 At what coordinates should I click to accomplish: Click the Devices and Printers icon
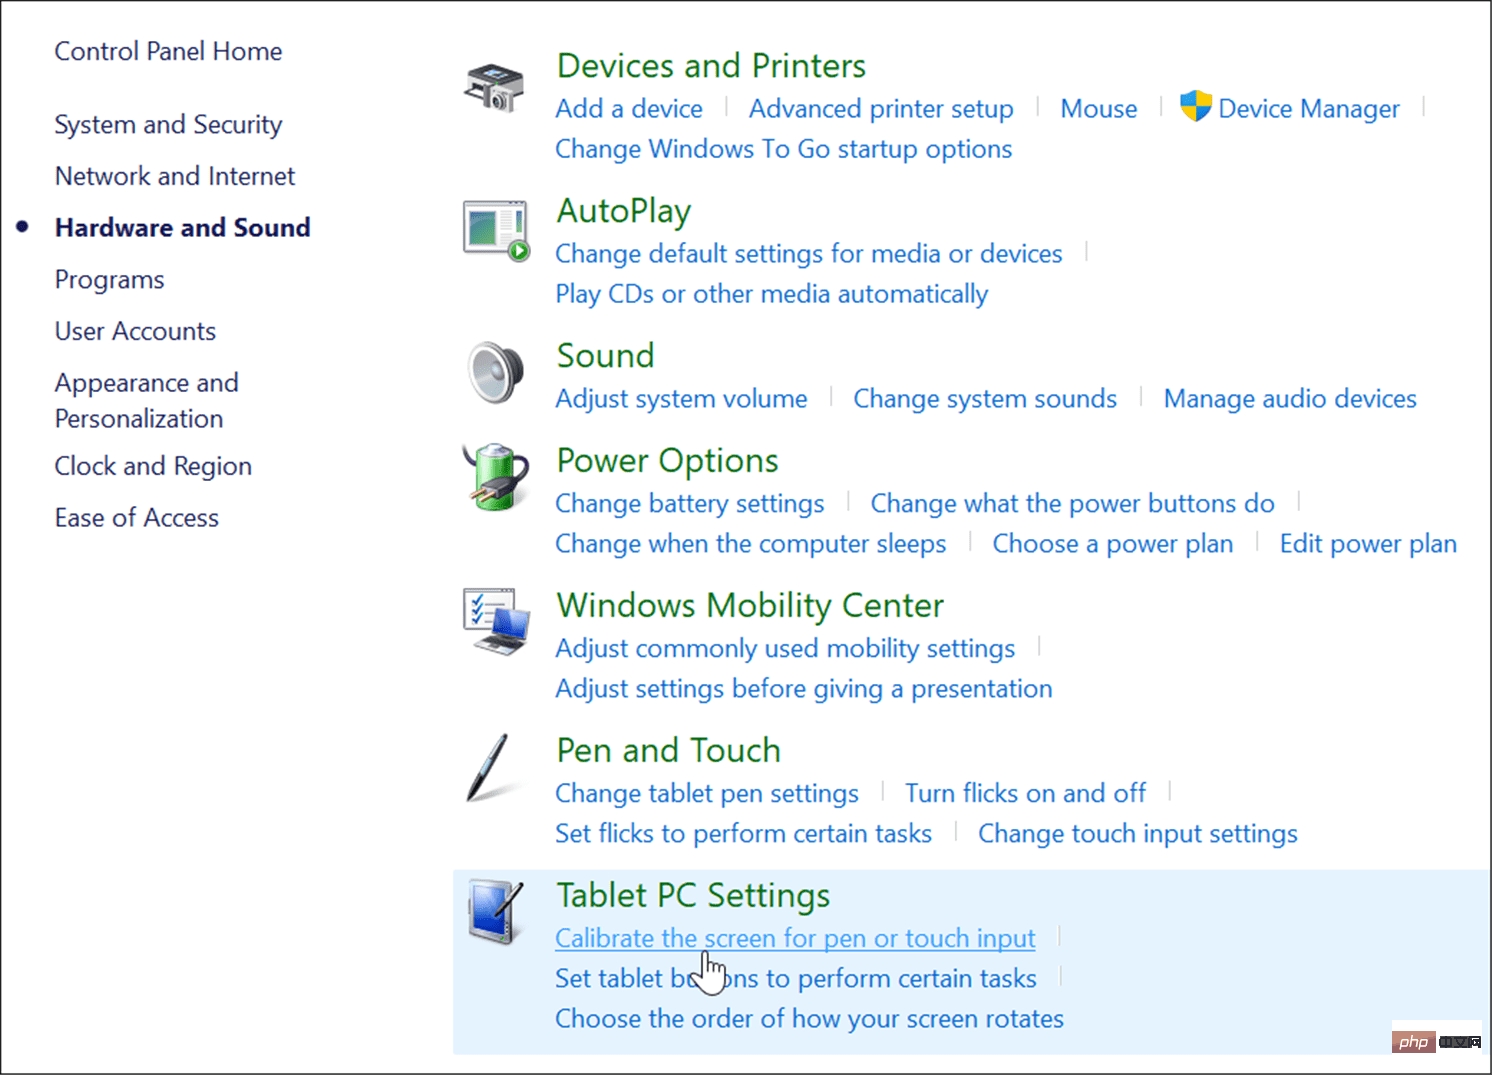point(494,87)
